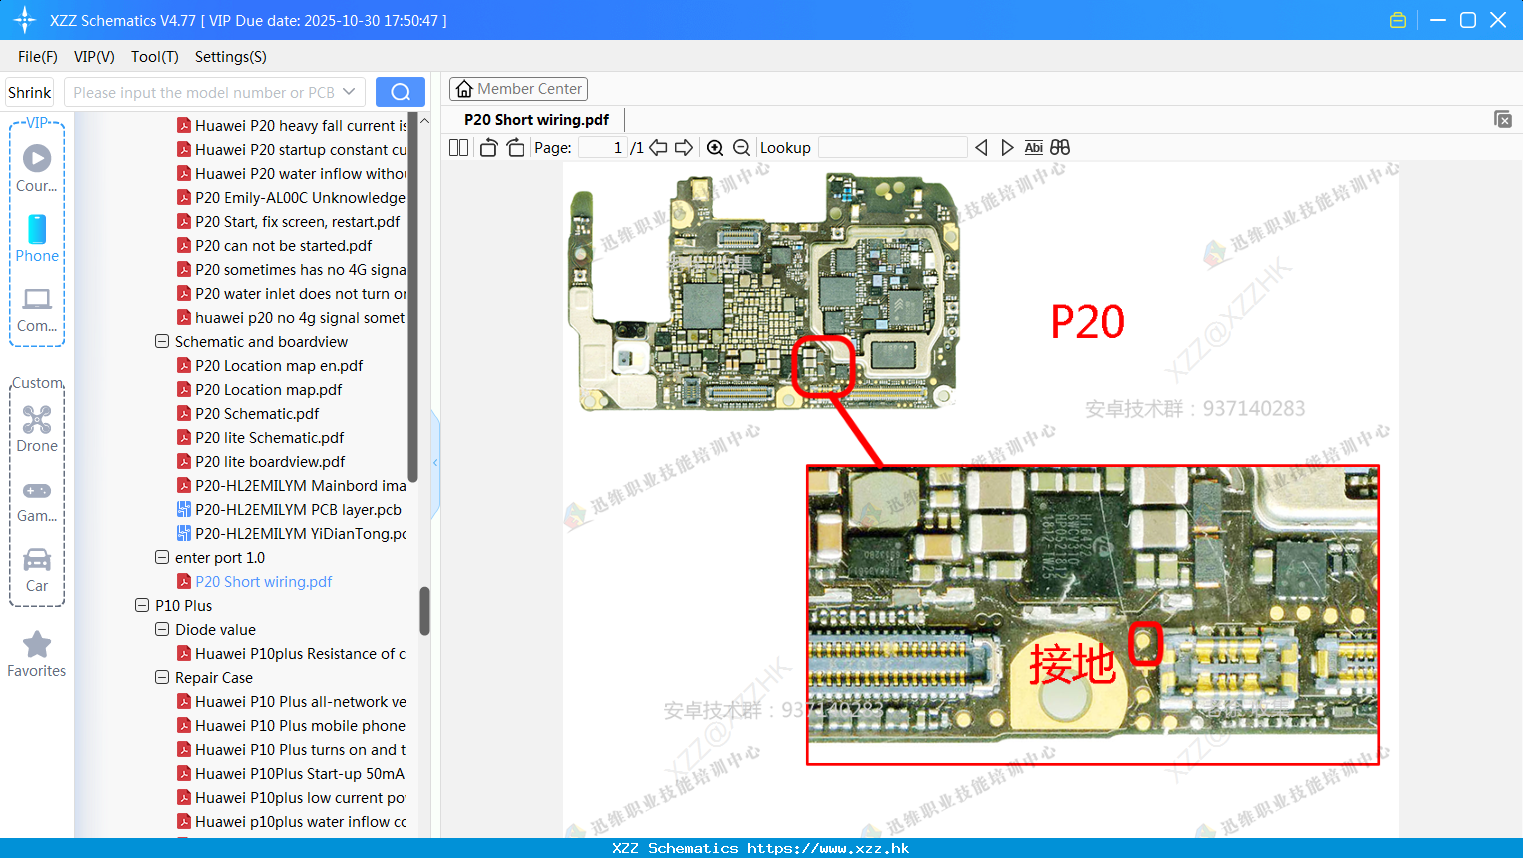The height and width of the screenshot is (858, 1523).
Task: Open the Tool(T) menu
Action: pyautogui.click(x=155, y=56)
